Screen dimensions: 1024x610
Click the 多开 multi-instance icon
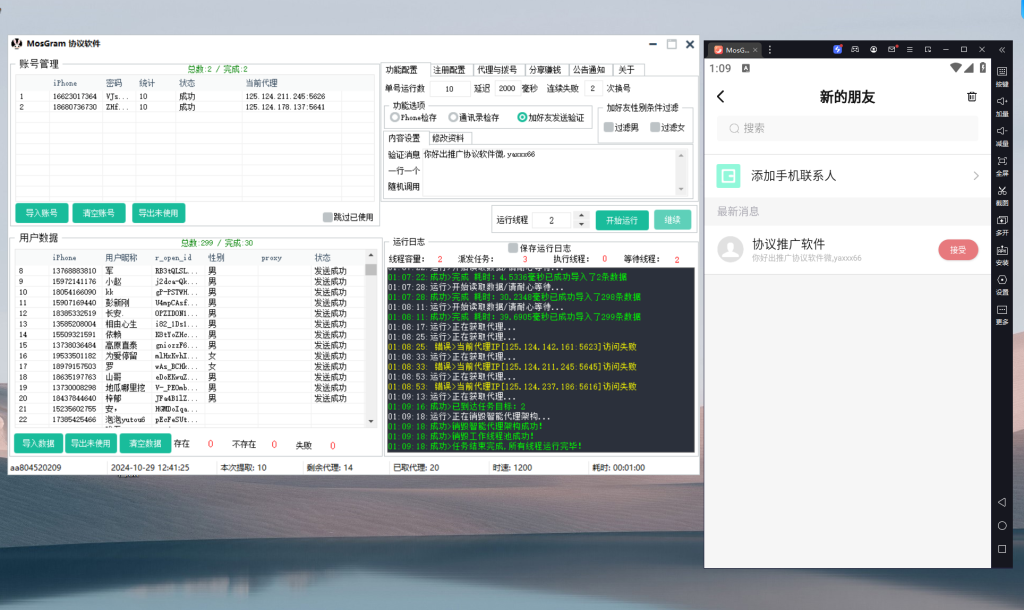pos(1001,221)
